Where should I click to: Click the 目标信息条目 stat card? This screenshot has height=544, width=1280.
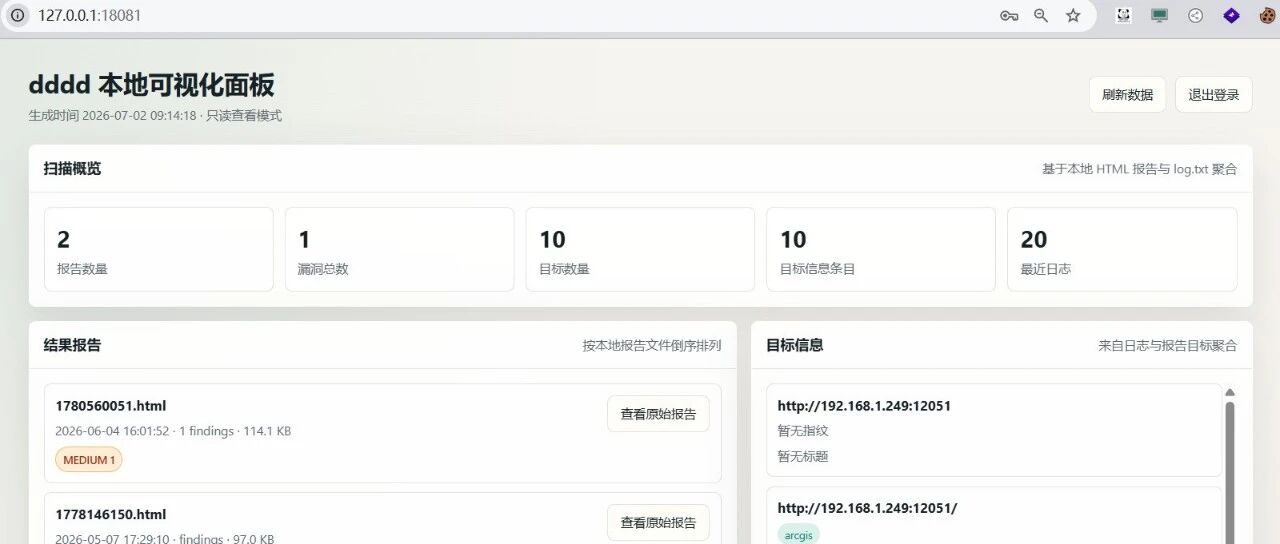click(x=881, y=249)
